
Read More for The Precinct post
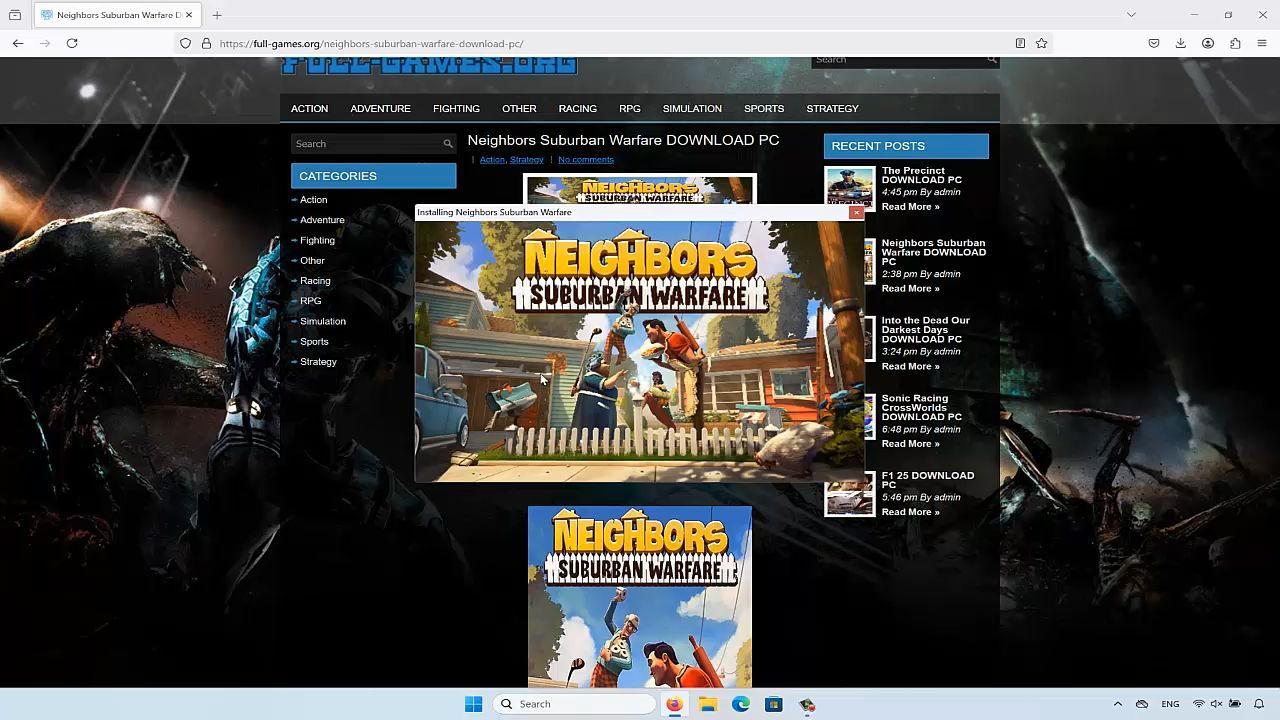910,207
